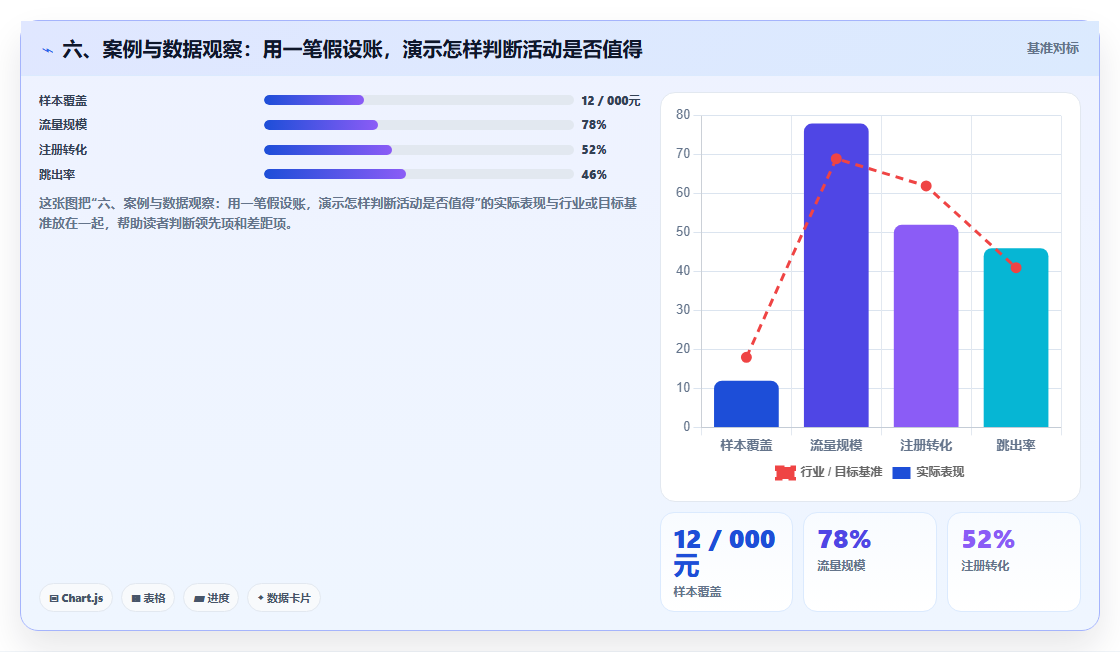
Task: Click benchmark point on 流量规模 bar
Action: (x=836, y=159)
